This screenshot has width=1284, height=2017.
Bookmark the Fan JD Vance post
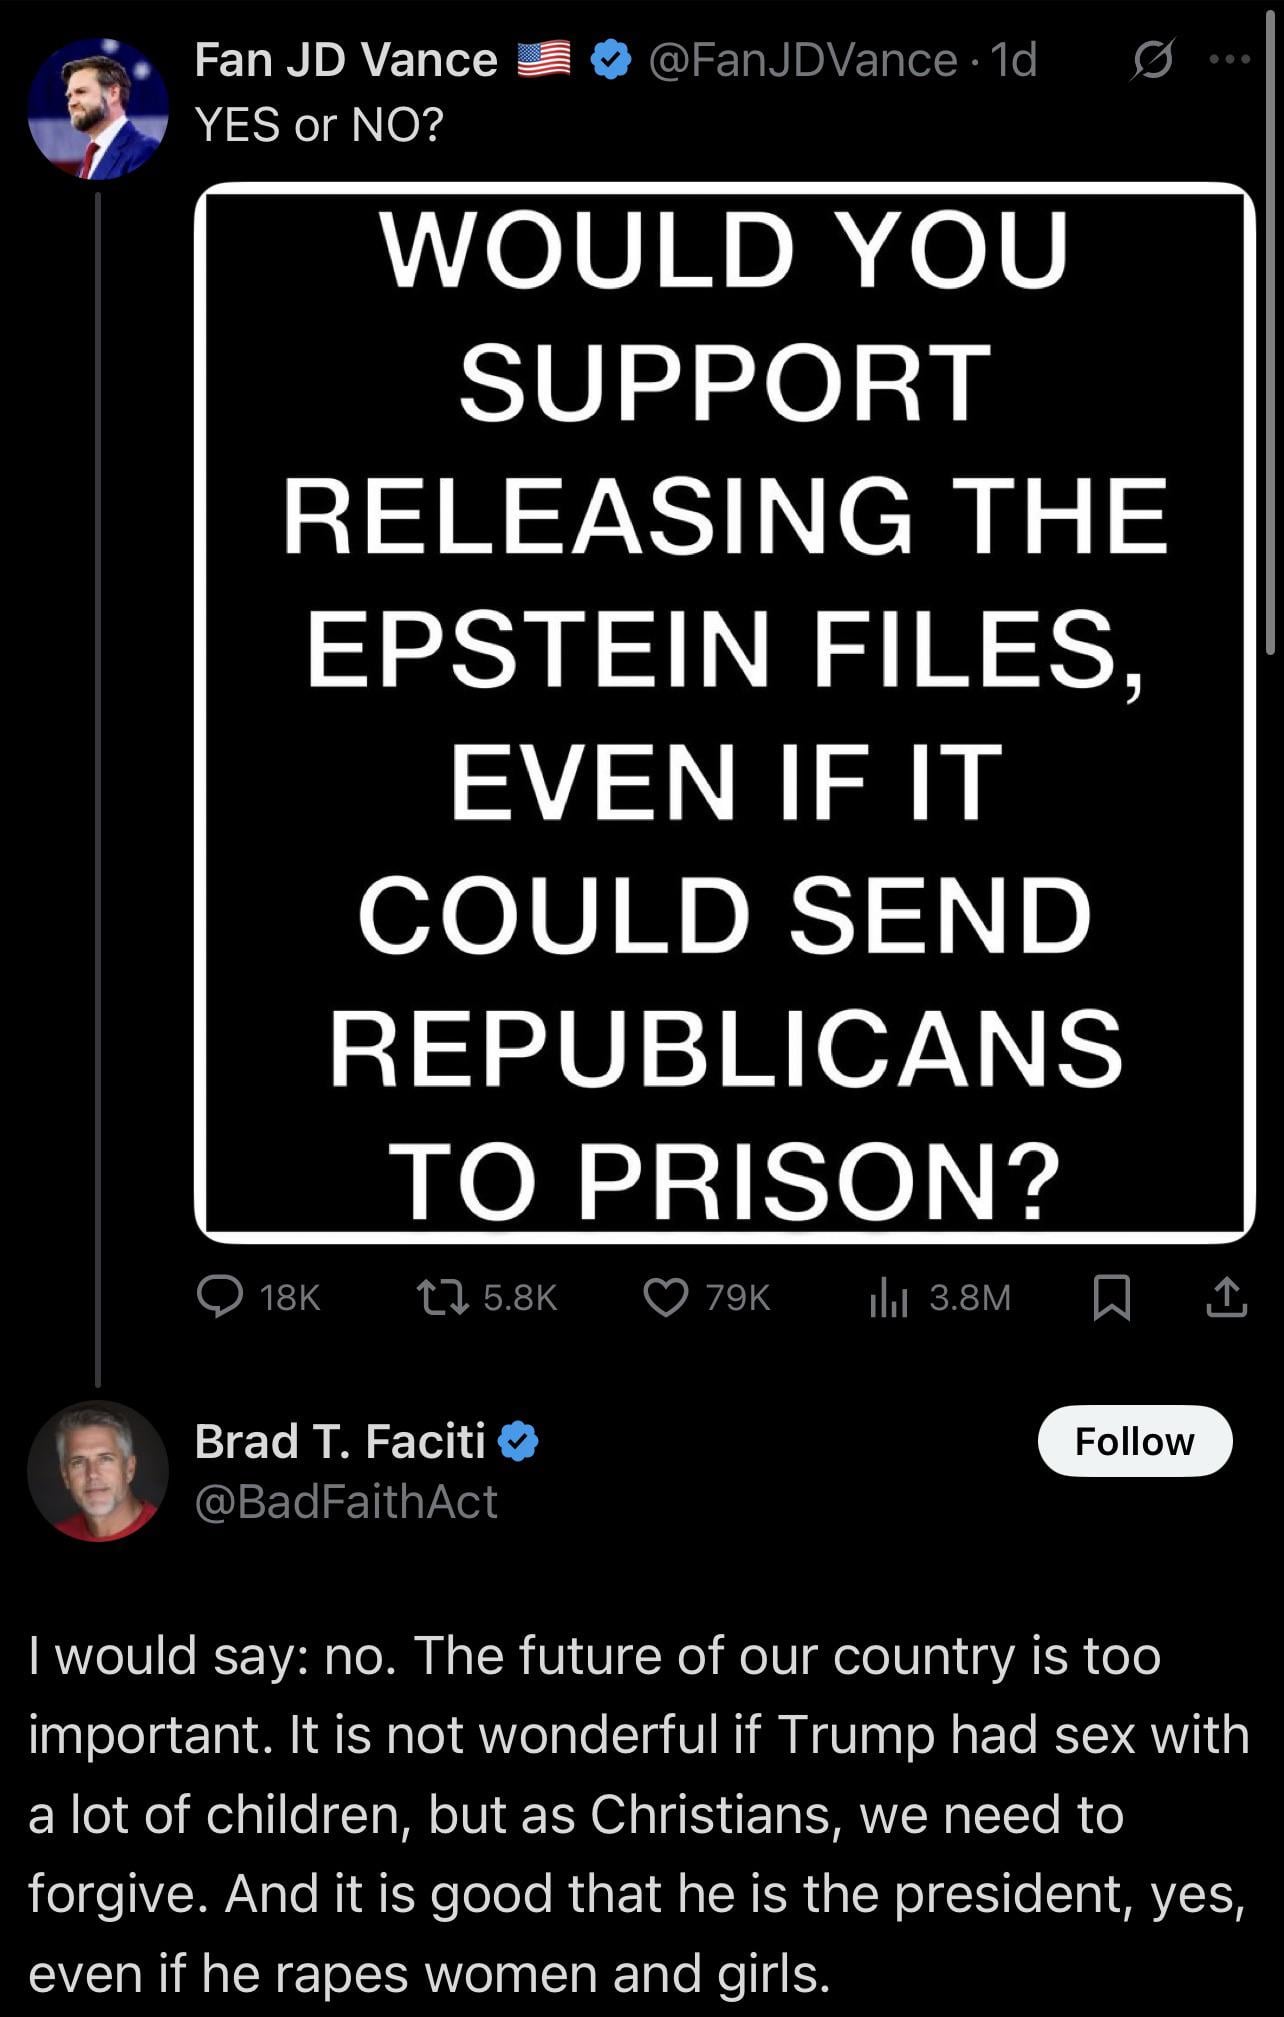pos(1112,1297)
